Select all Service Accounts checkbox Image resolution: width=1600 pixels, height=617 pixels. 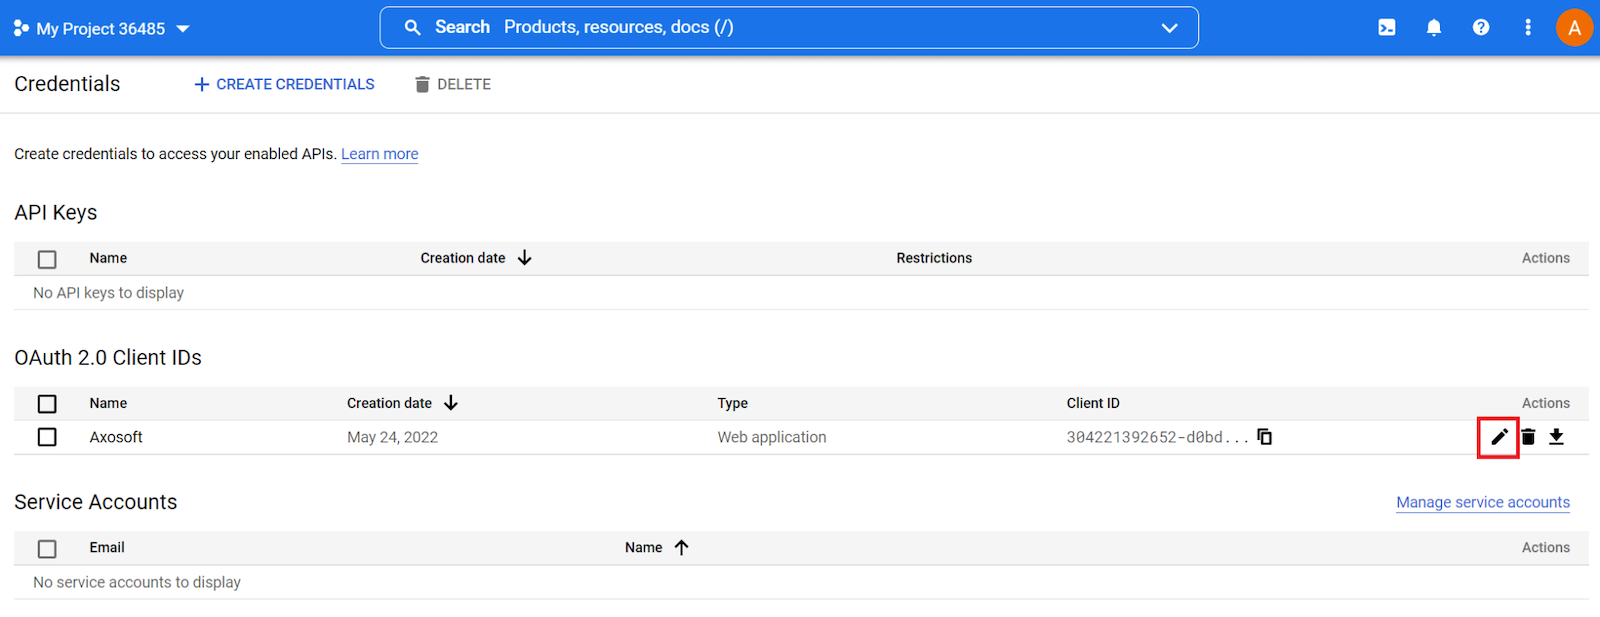[x=47, y=549]
